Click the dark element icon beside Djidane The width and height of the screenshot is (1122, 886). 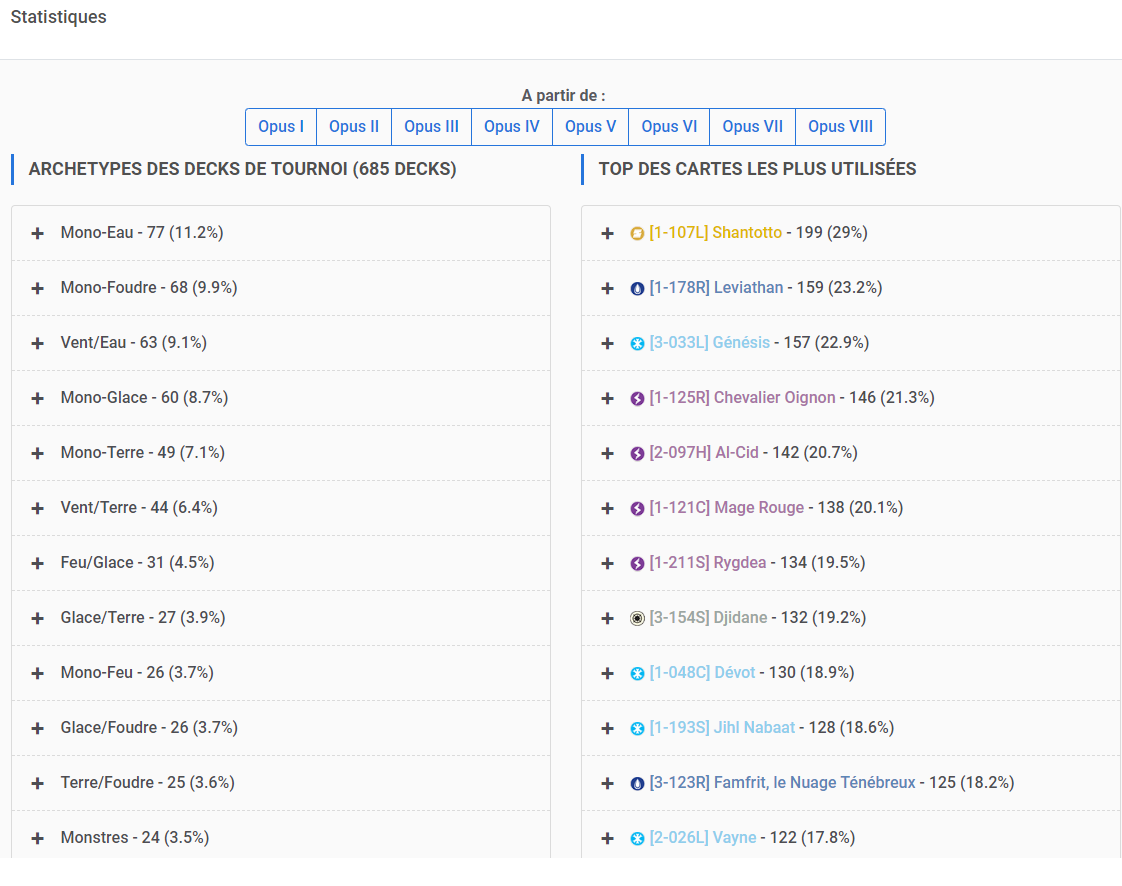637,618
